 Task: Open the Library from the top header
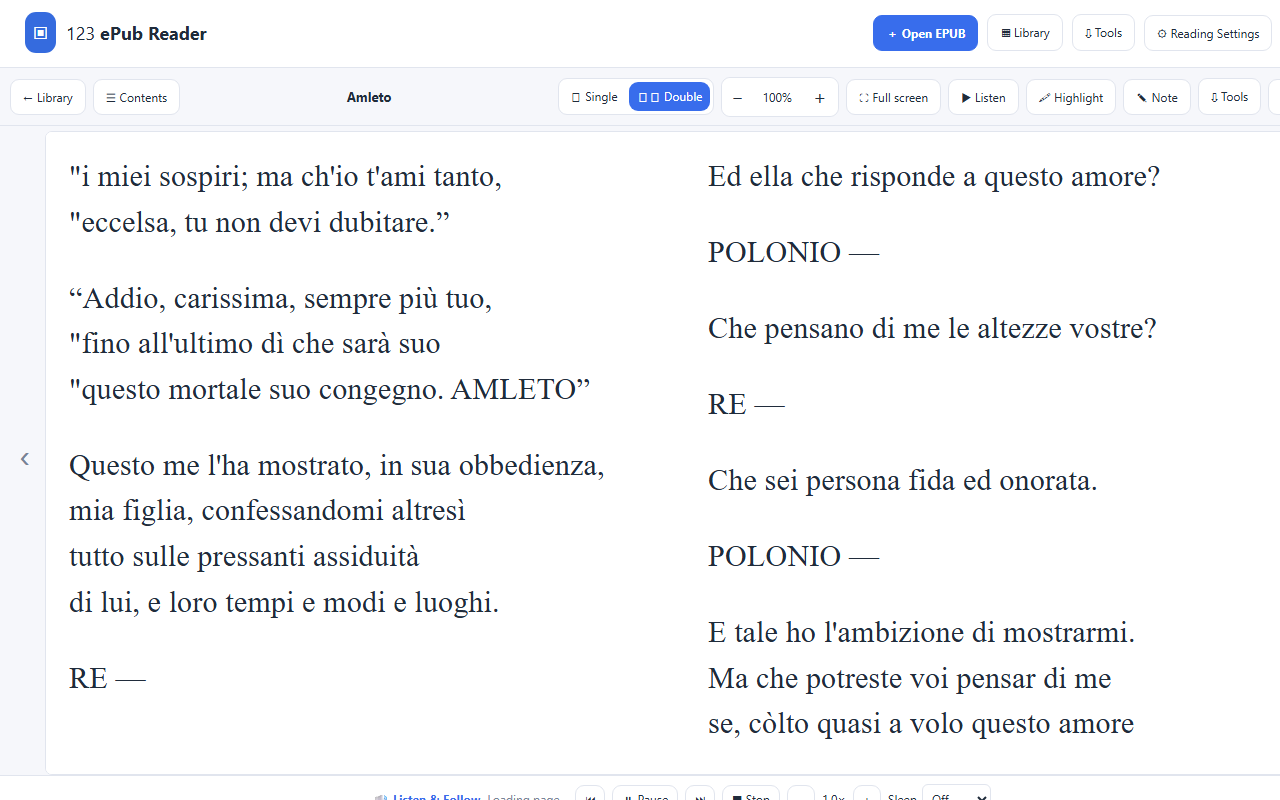coord(1025,33)
